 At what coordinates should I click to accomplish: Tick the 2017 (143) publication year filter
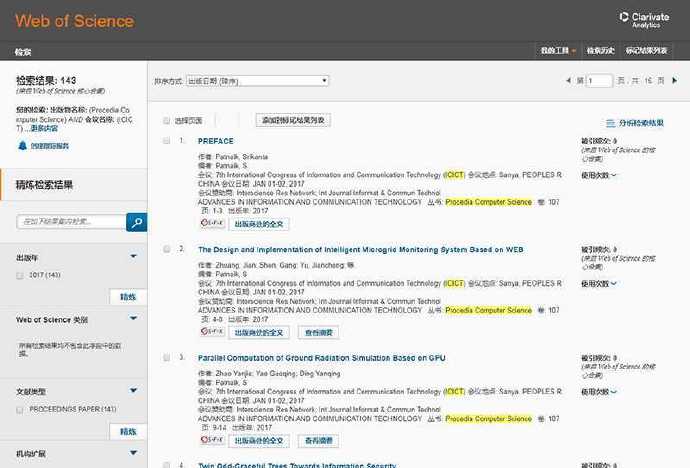click(x=19, y=275)
